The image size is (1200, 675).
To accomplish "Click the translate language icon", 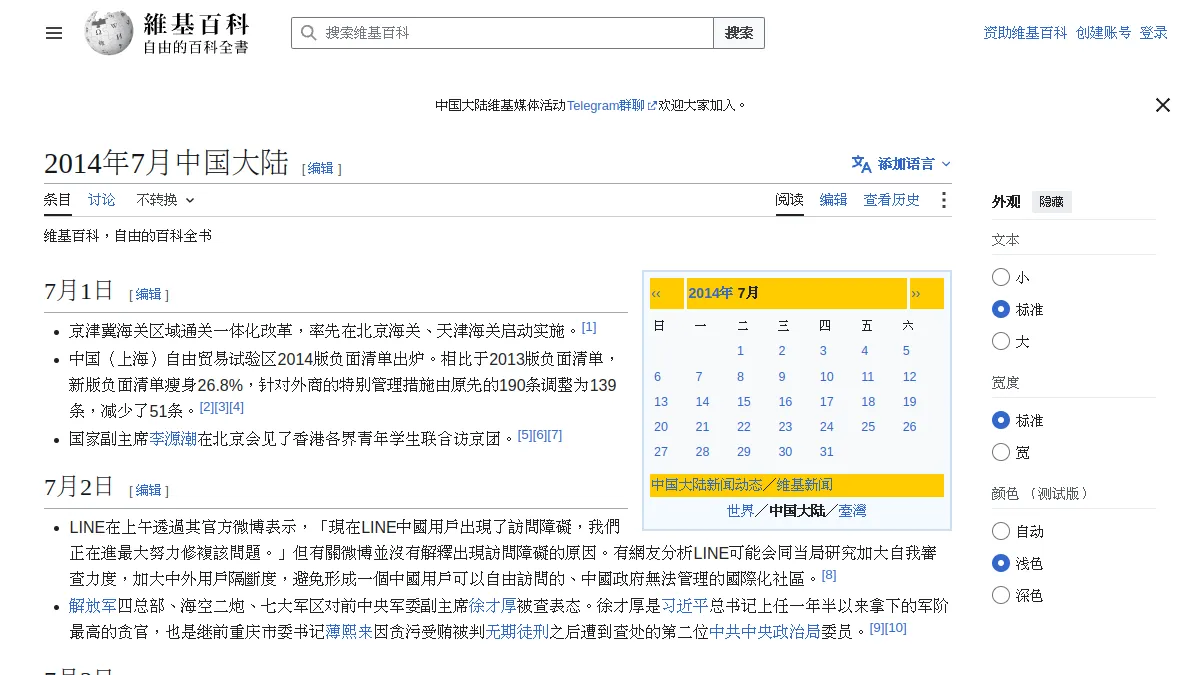I will pyautogui.click(x=861, y=164).
